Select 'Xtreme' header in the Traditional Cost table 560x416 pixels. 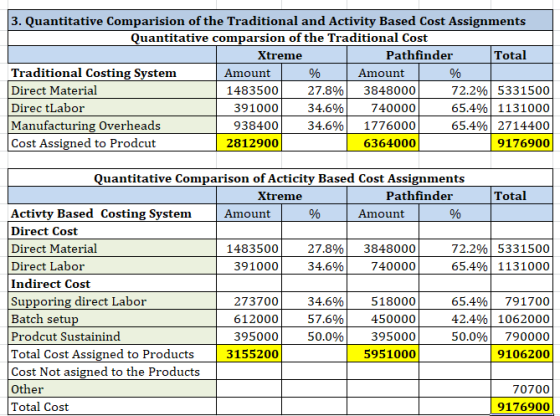281,55
